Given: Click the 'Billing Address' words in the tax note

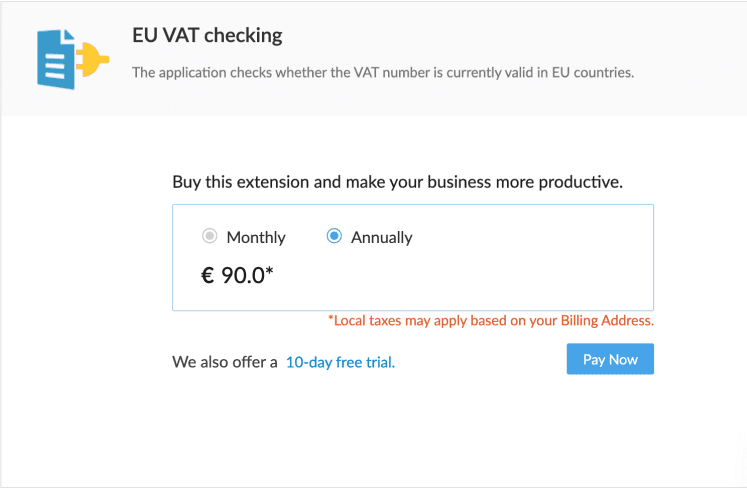Looking at the screenshot, I should 607,321.
